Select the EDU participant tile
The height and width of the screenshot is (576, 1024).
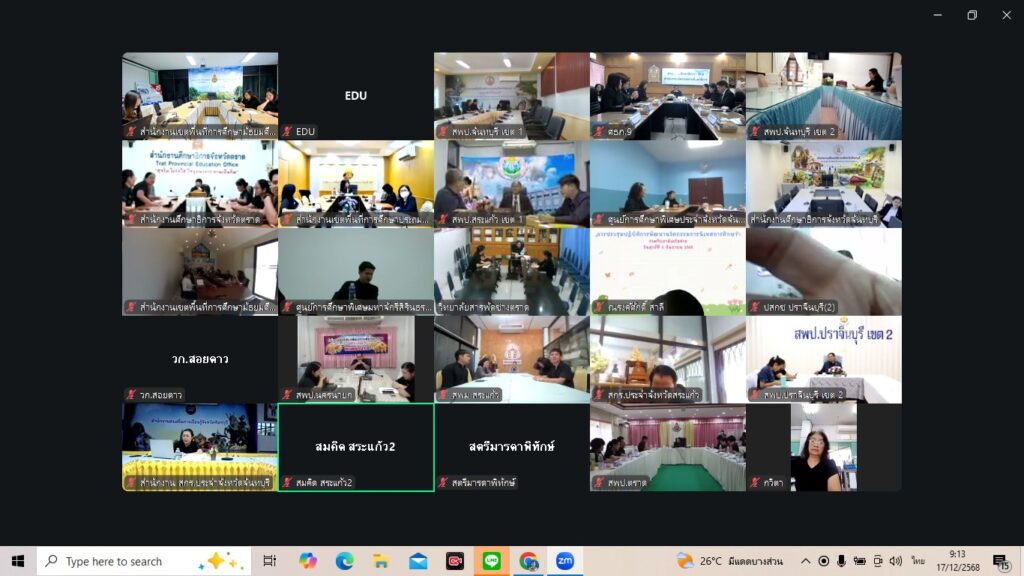tap(356, 96)
